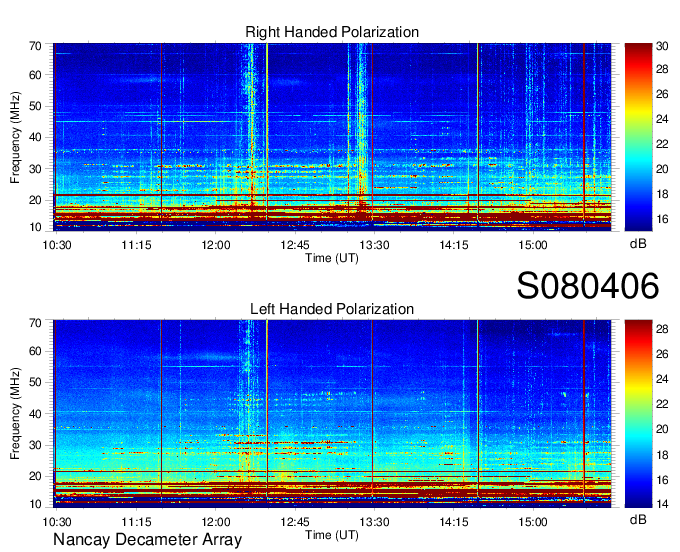This screenshot has height=552, width=680.
Task: Click the 11:15 time tick of lower plot
Action: [136, 522]
